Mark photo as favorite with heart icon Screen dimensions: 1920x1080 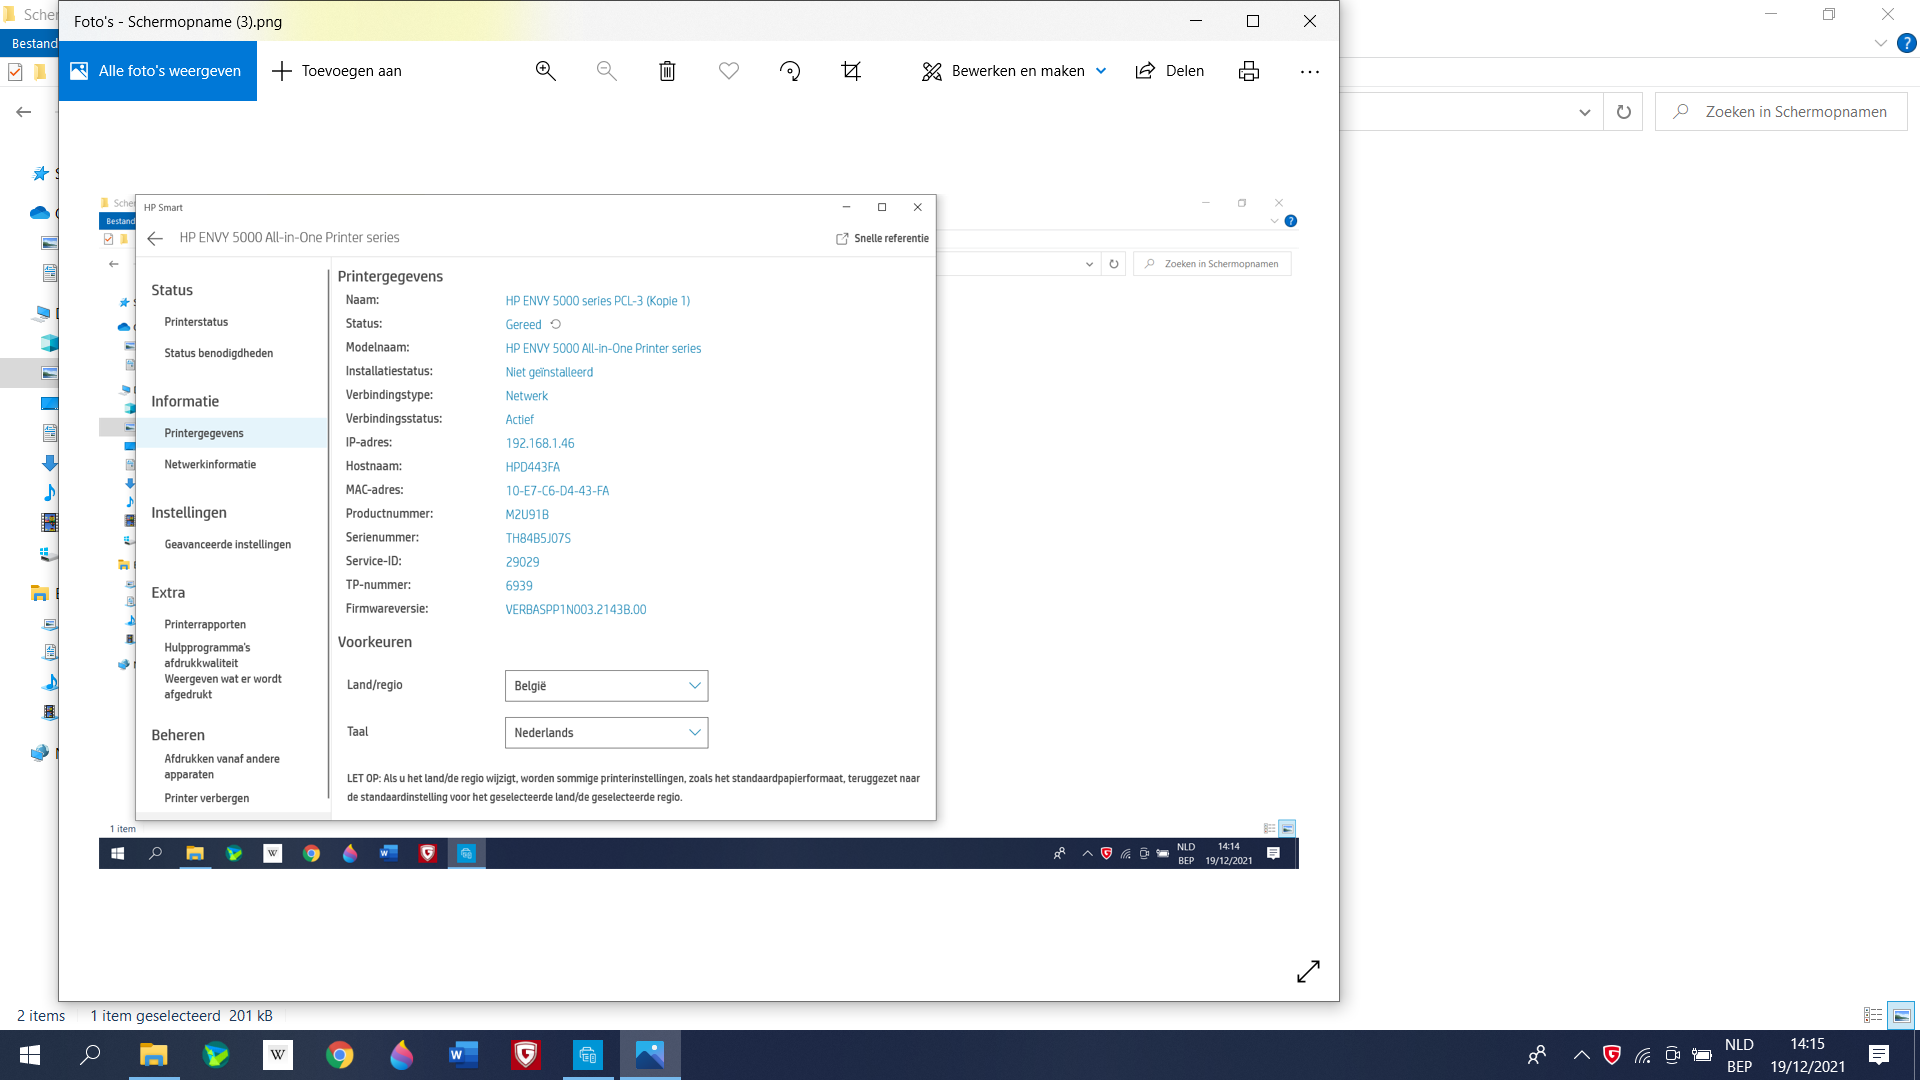tap(729, 71)
